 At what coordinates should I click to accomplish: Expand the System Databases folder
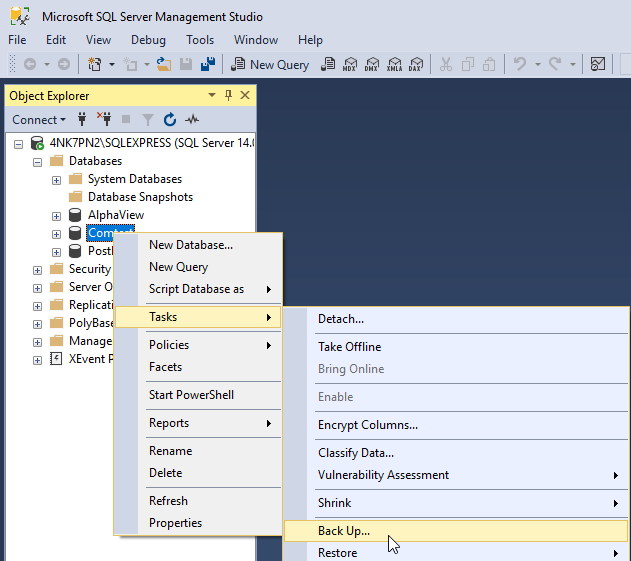point(56,179)
